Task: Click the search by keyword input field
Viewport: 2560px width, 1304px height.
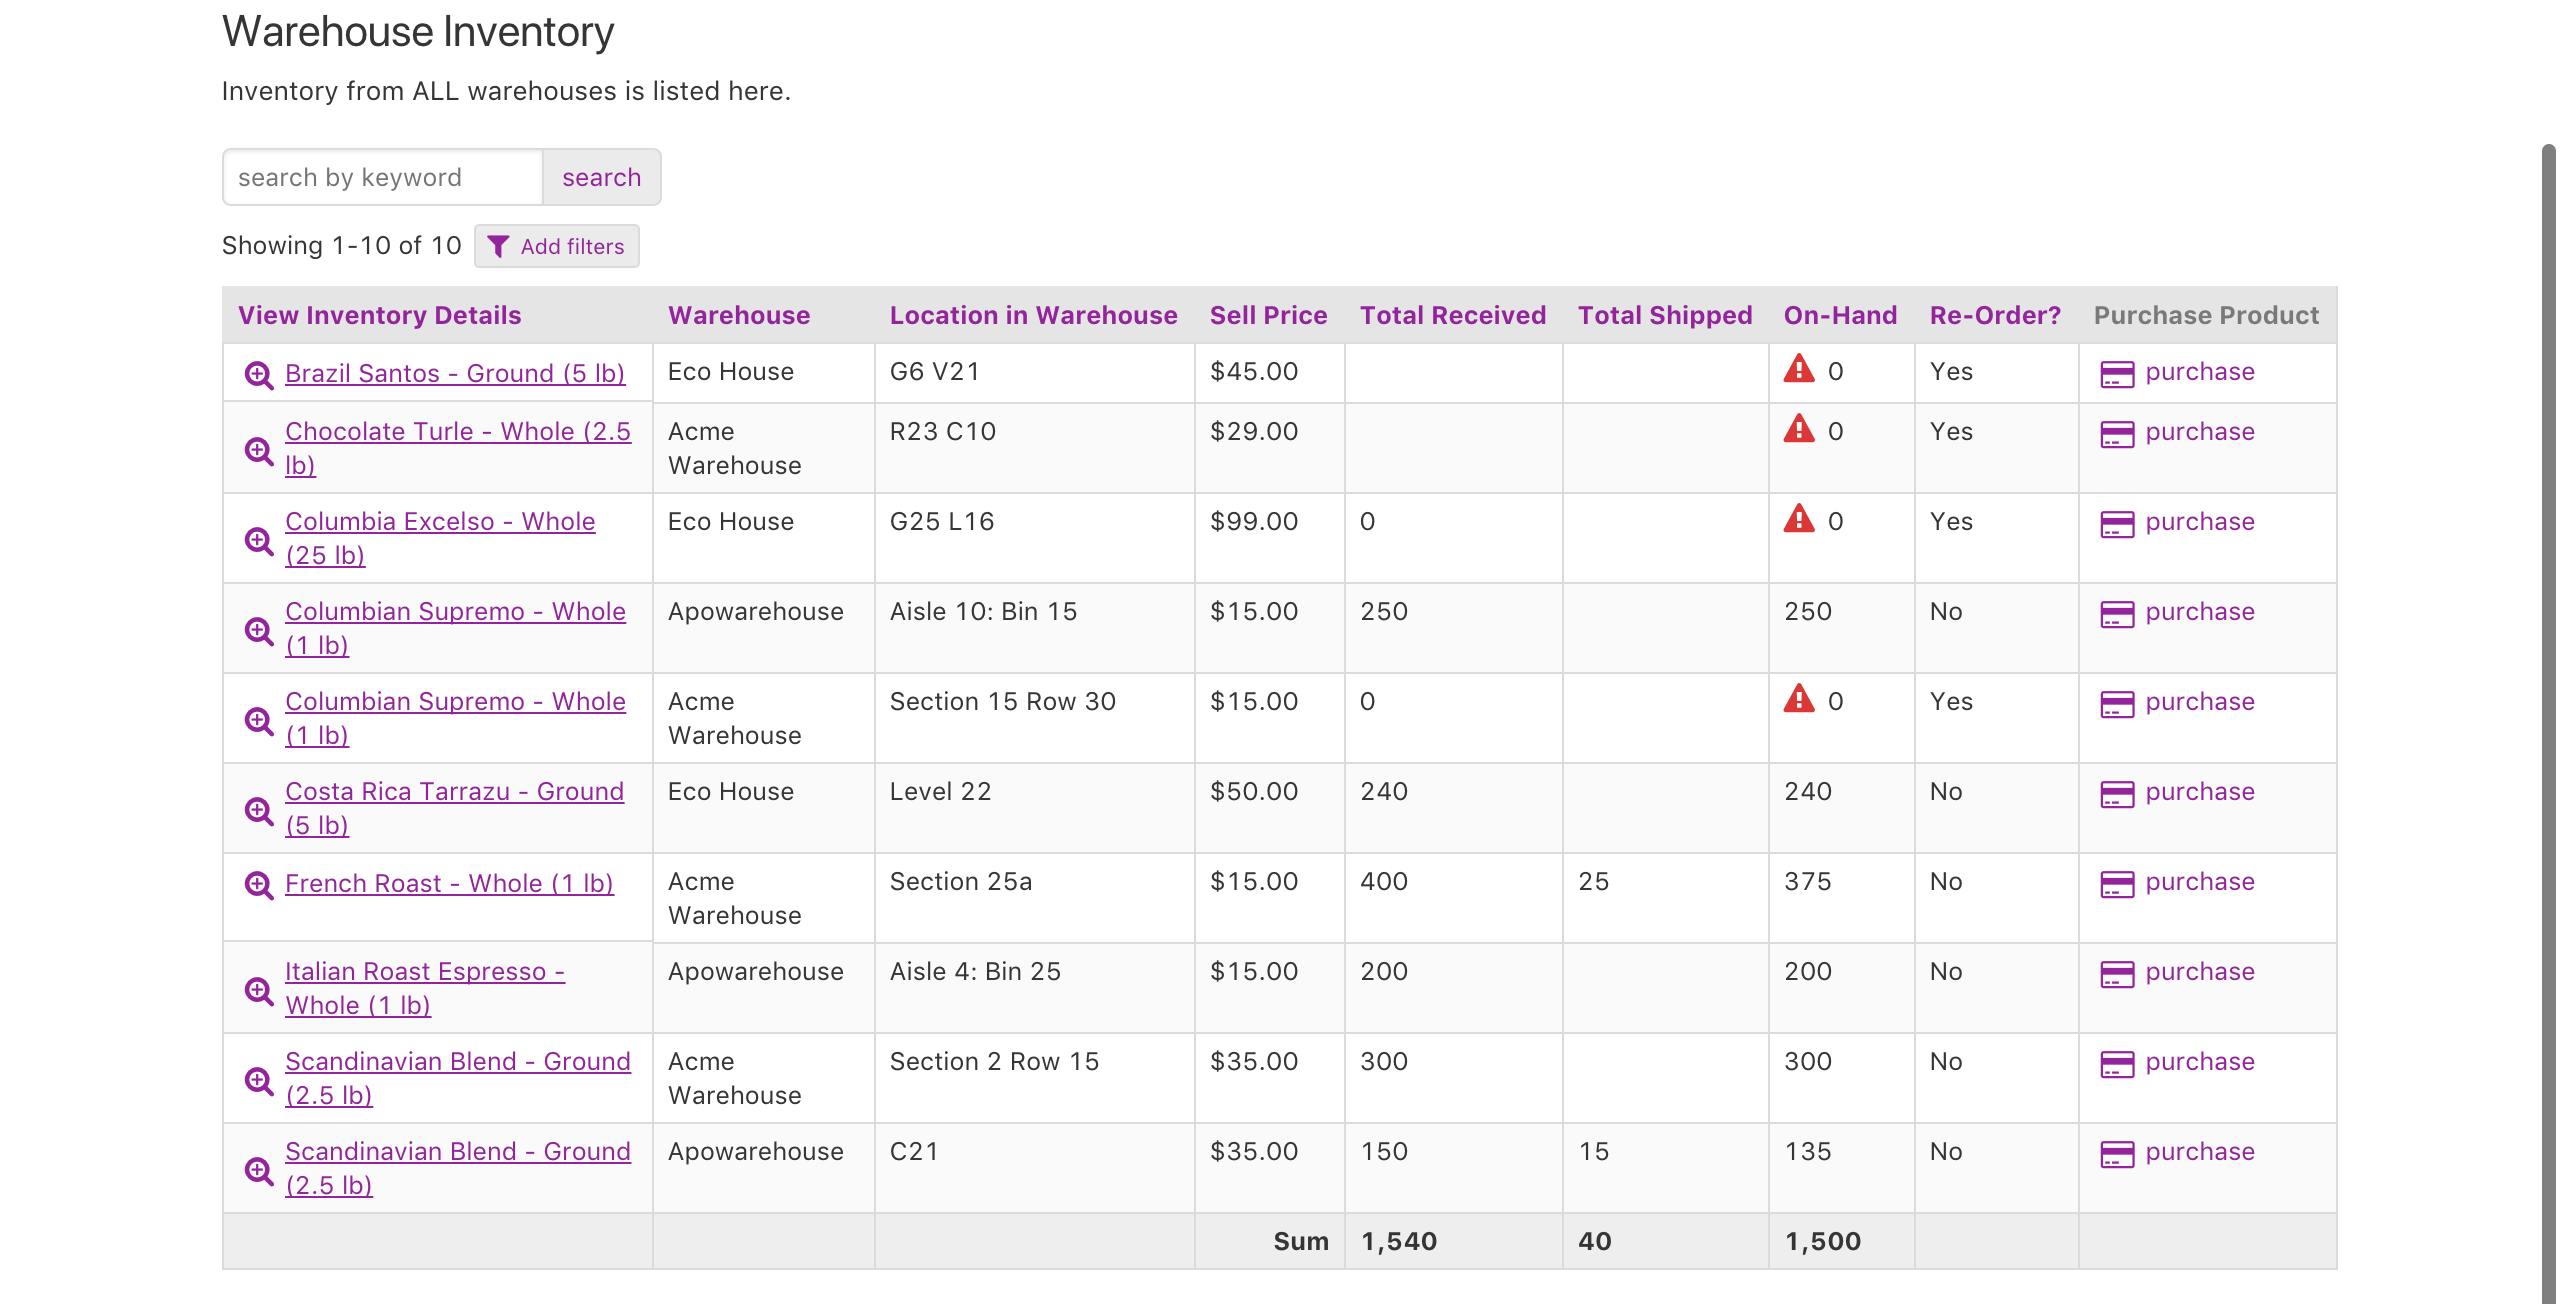Action: 381,176
